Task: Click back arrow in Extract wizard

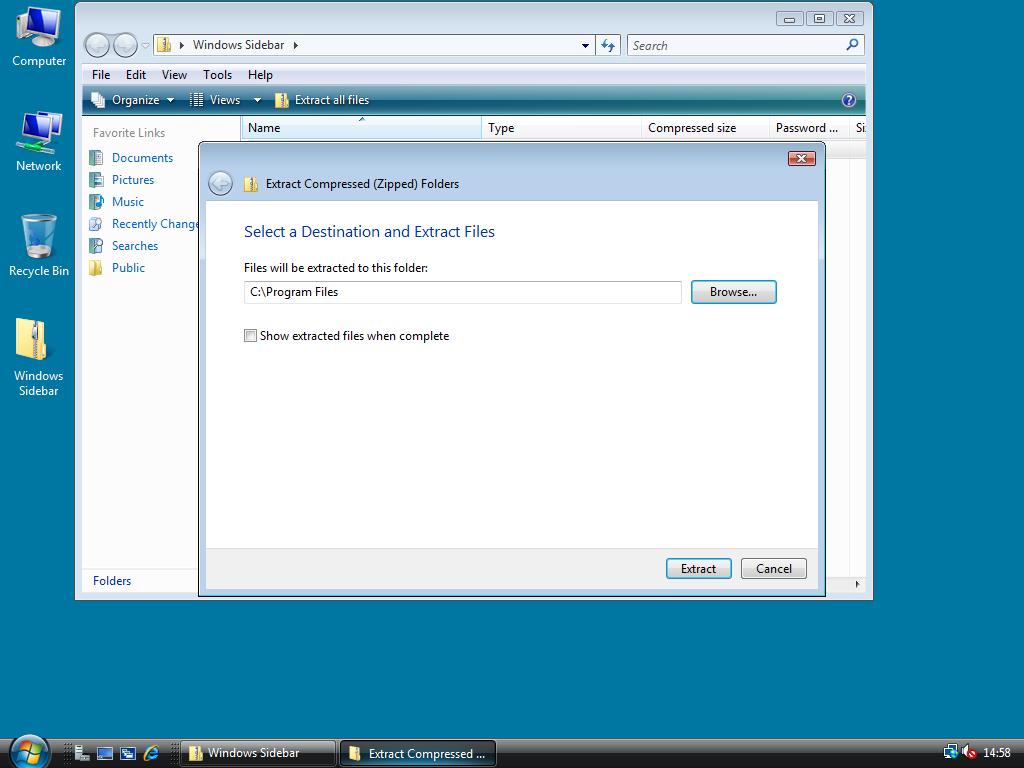Action: [x=221, y=184]
